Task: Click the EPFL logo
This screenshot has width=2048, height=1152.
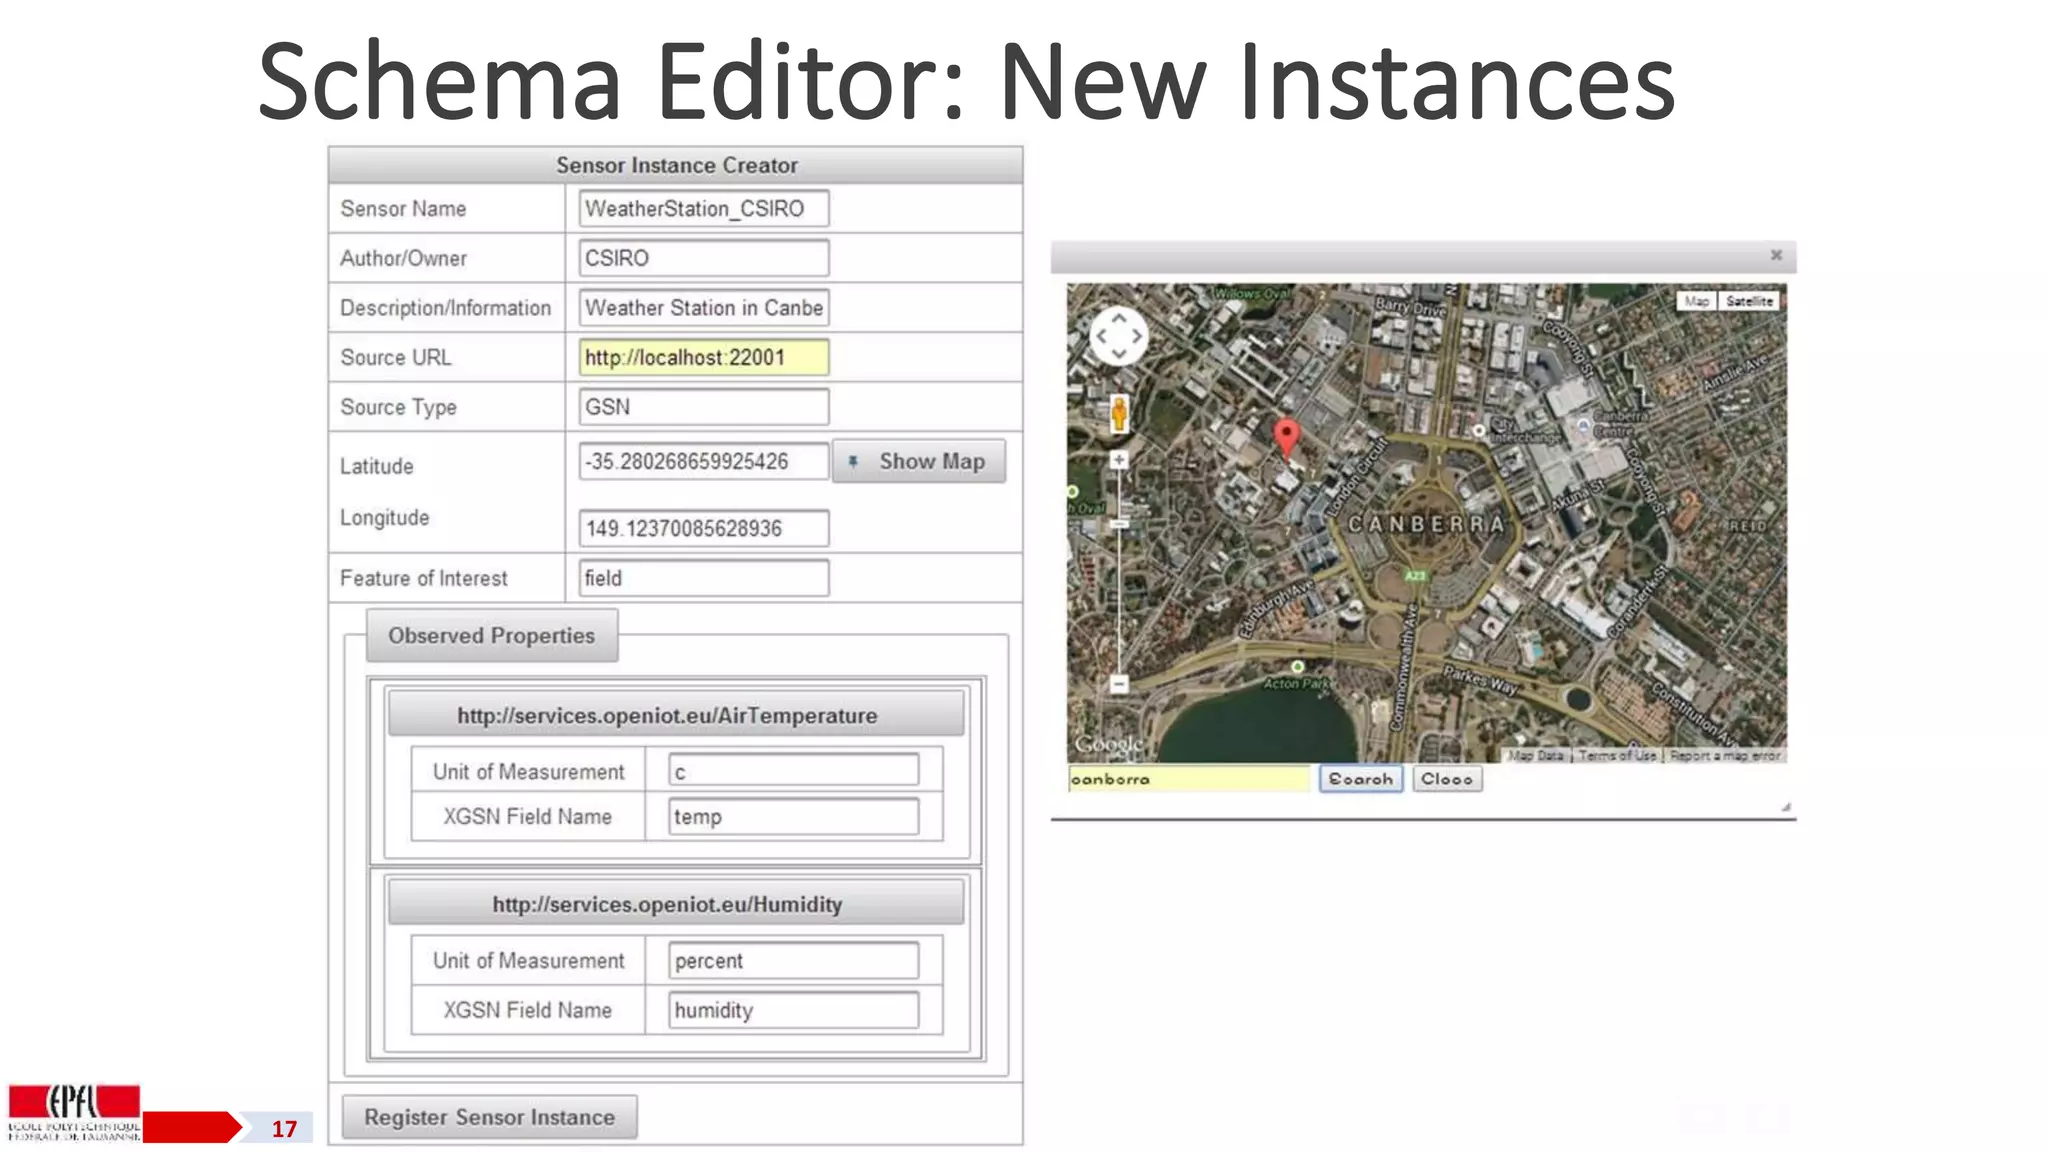Action: coord(75,1113)
